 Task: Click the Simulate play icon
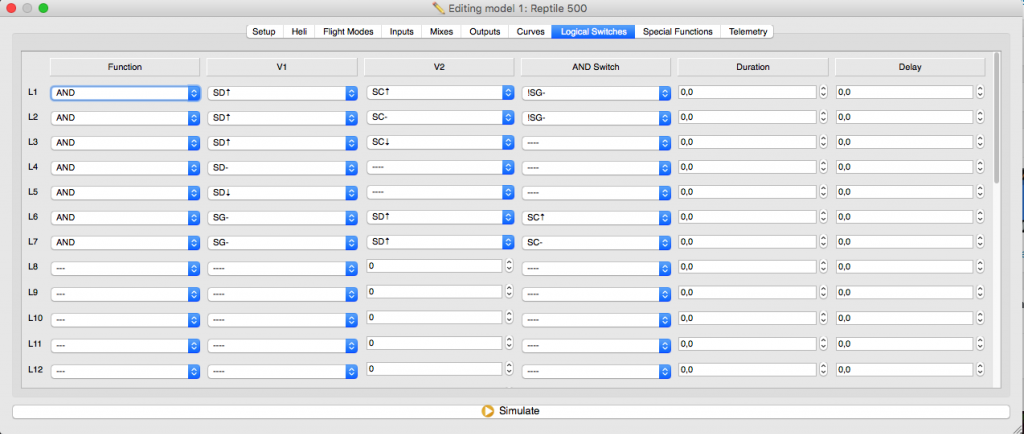click(487, 411)
